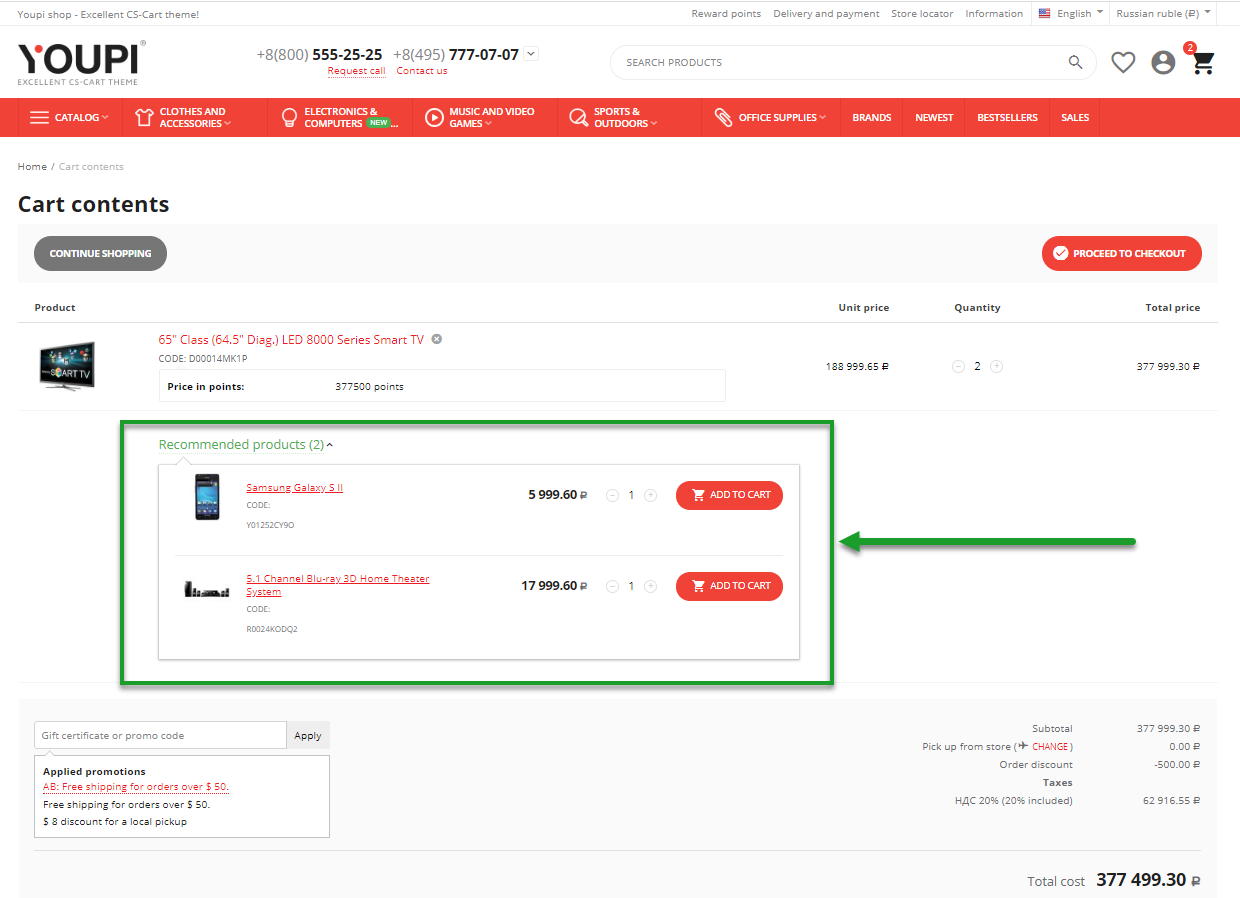Click the Total cost 377 499.30 amount
1240x898 pixels.
1148,880
